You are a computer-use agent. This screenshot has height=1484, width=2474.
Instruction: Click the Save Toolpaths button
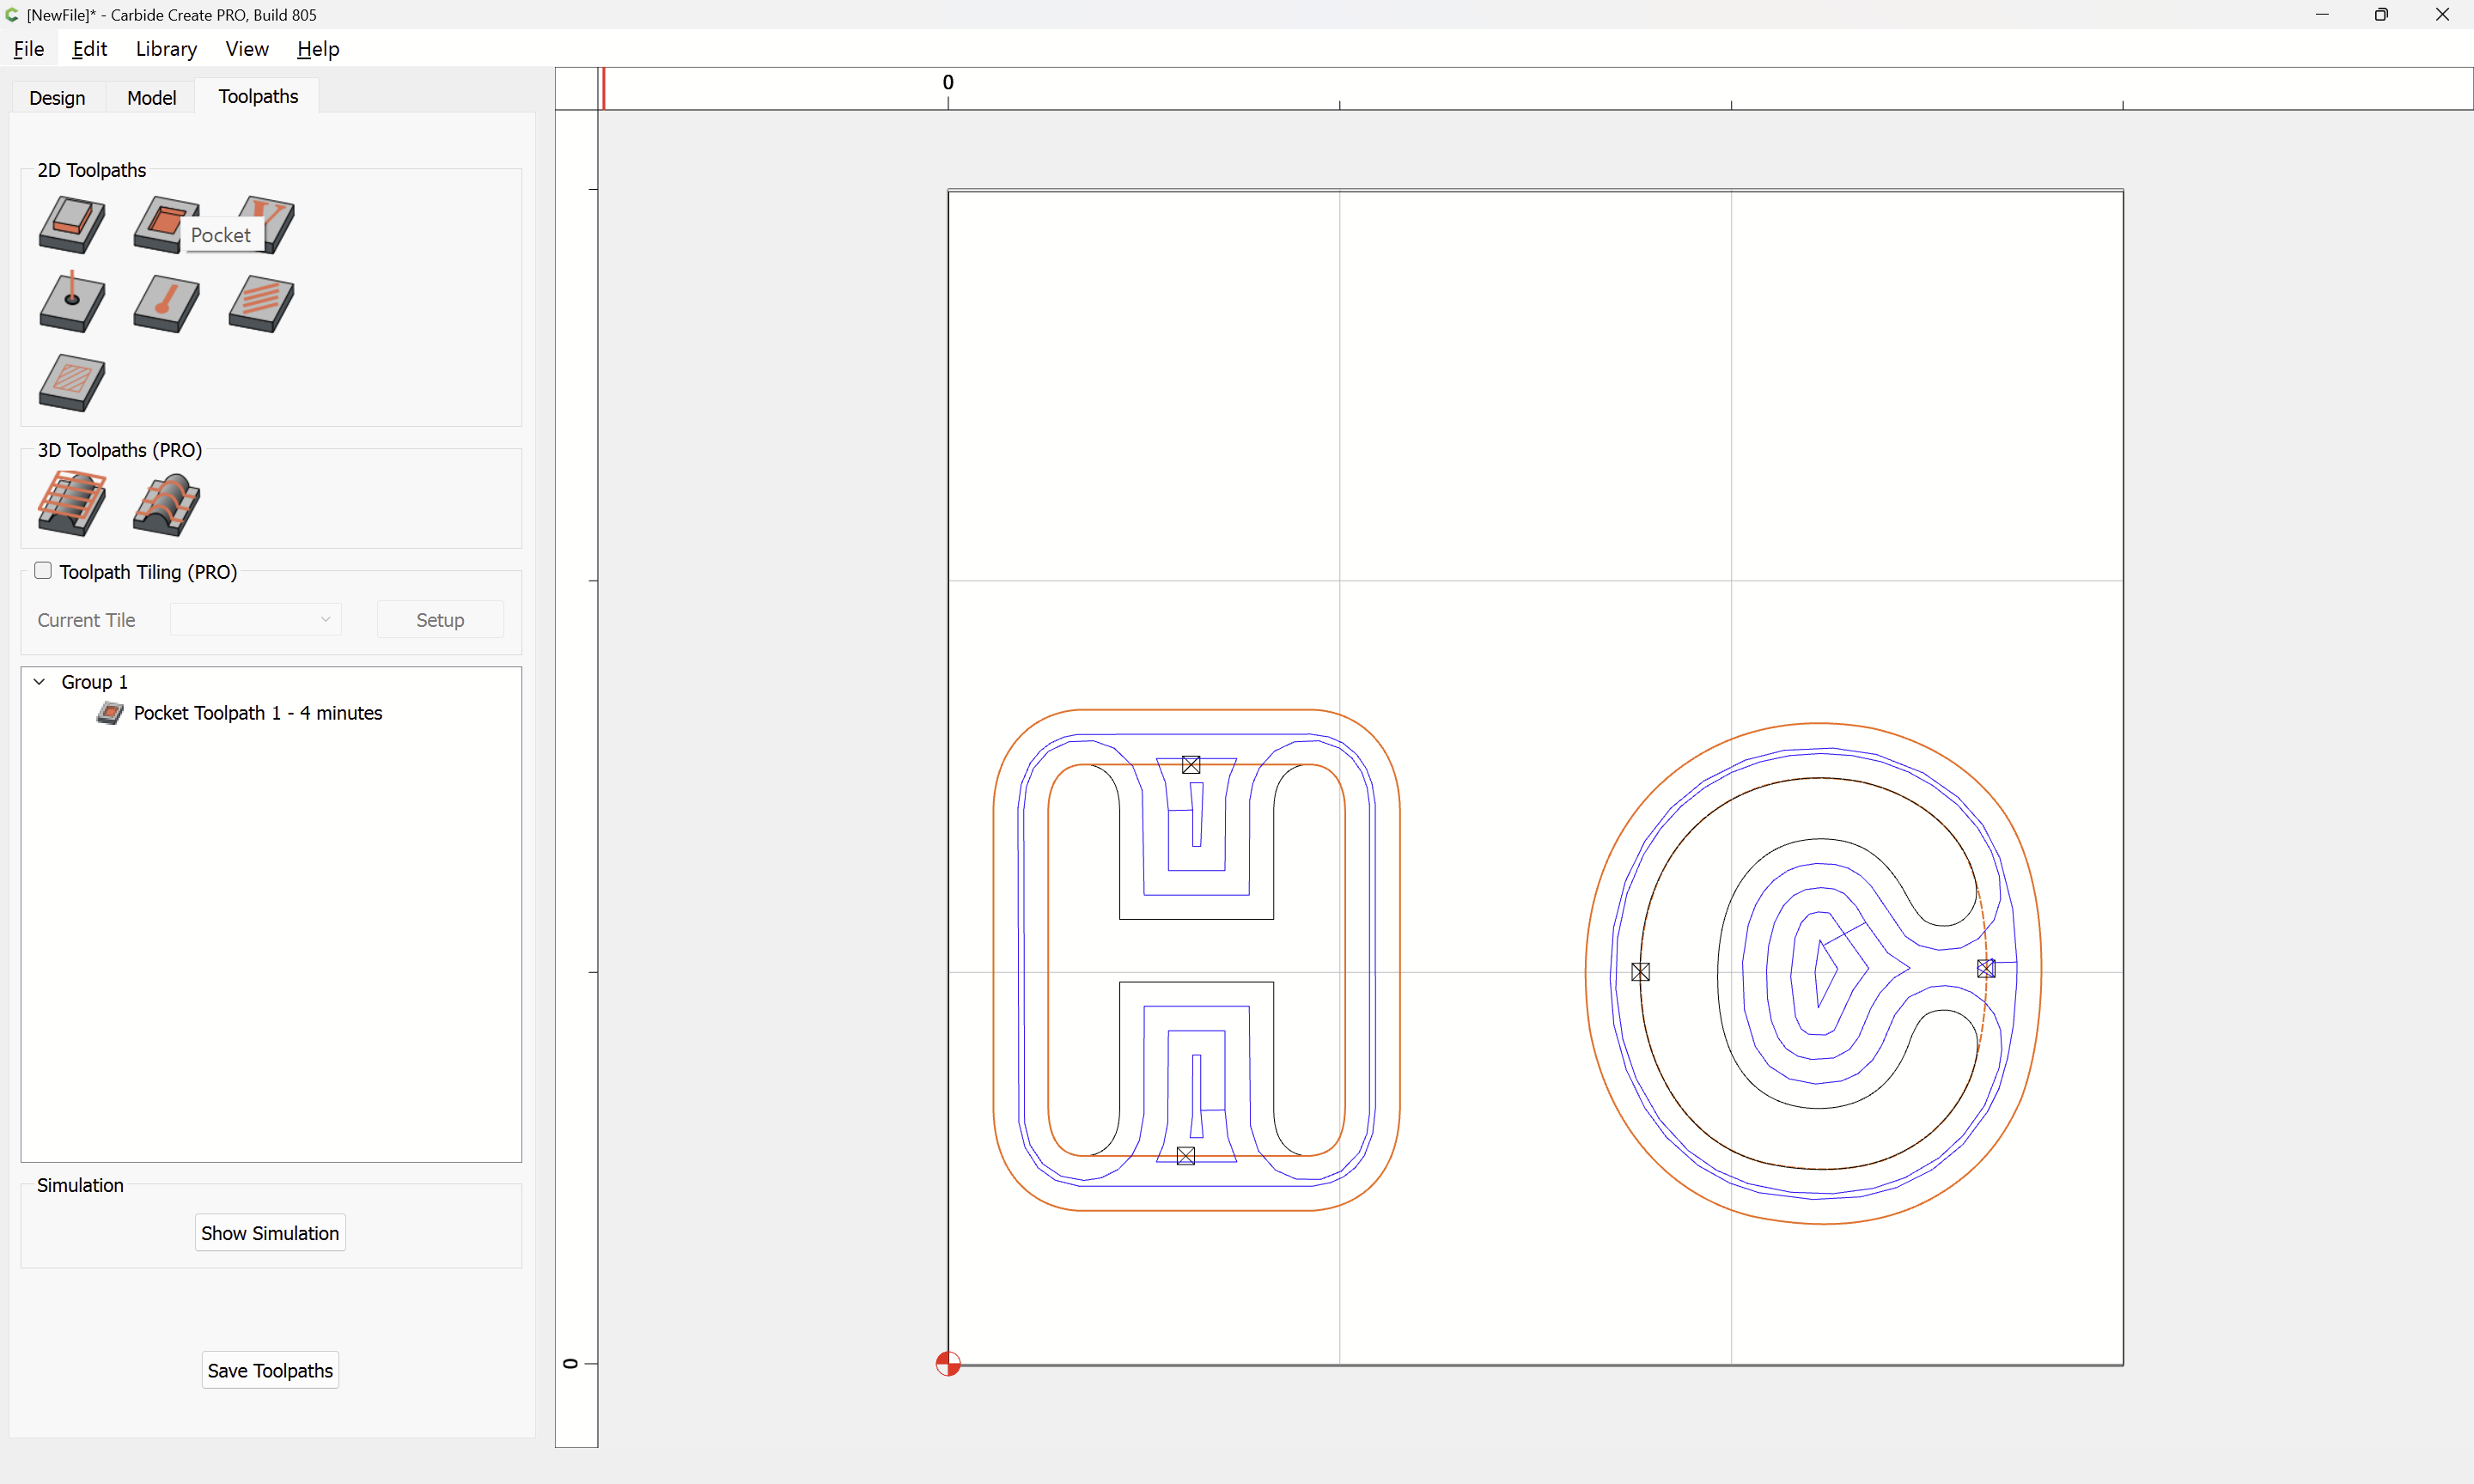(x=270, y=1370)
